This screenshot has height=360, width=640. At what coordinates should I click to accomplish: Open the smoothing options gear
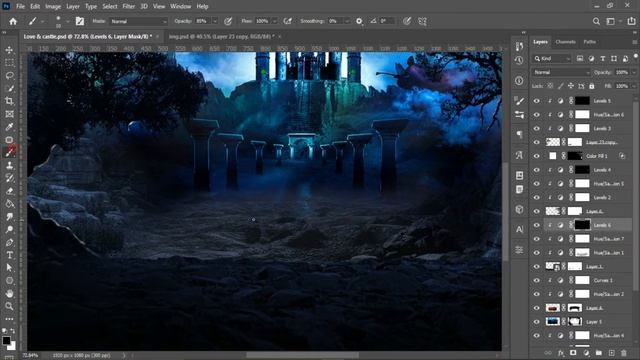(359, 21)
